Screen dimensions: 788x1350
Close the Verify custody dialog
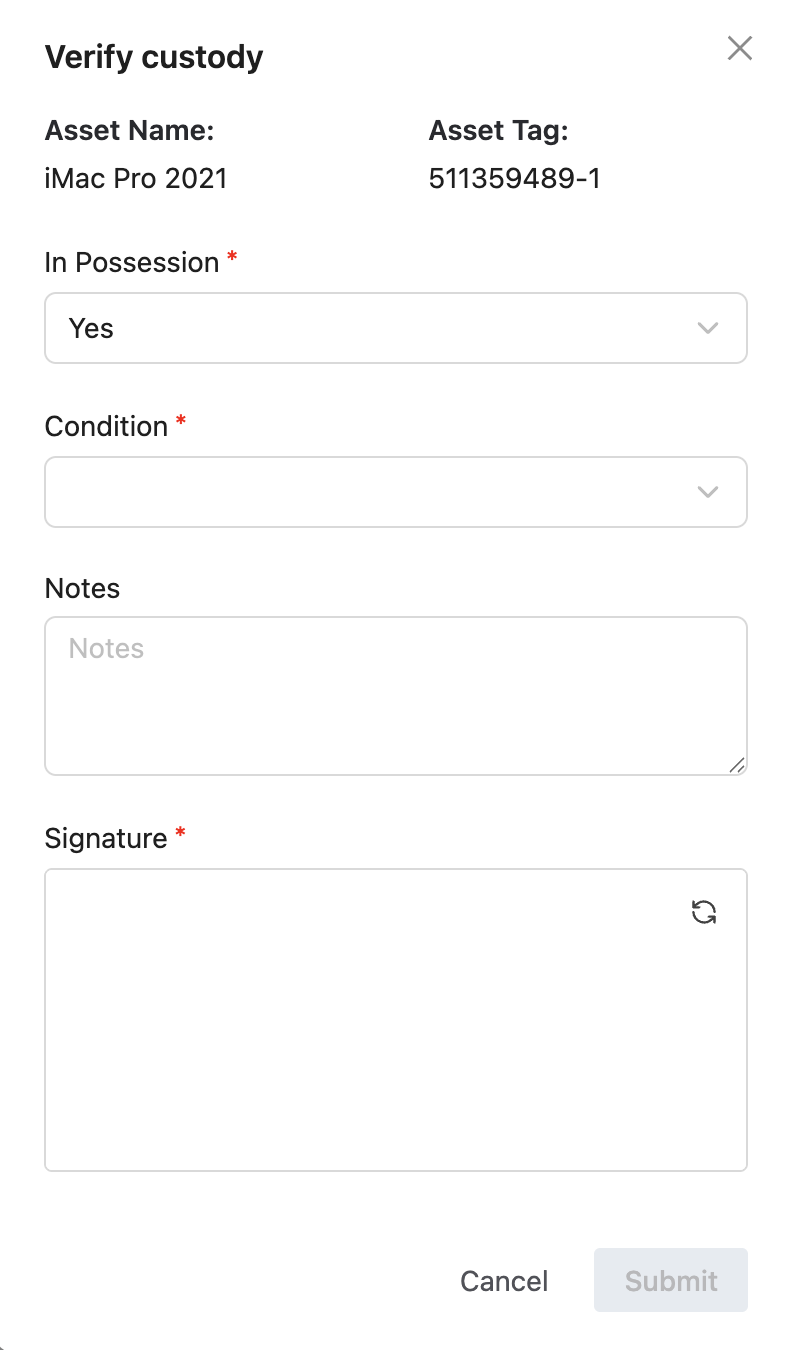tap(739, 48)
